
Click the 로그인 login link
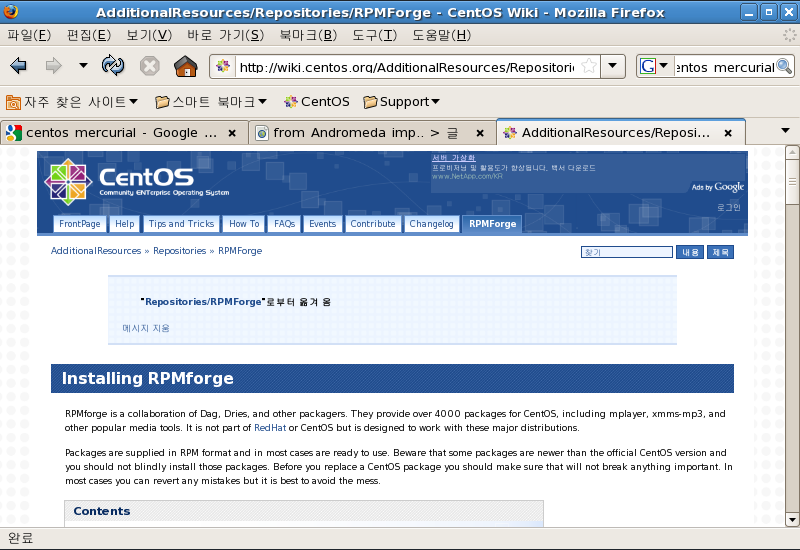729,207
